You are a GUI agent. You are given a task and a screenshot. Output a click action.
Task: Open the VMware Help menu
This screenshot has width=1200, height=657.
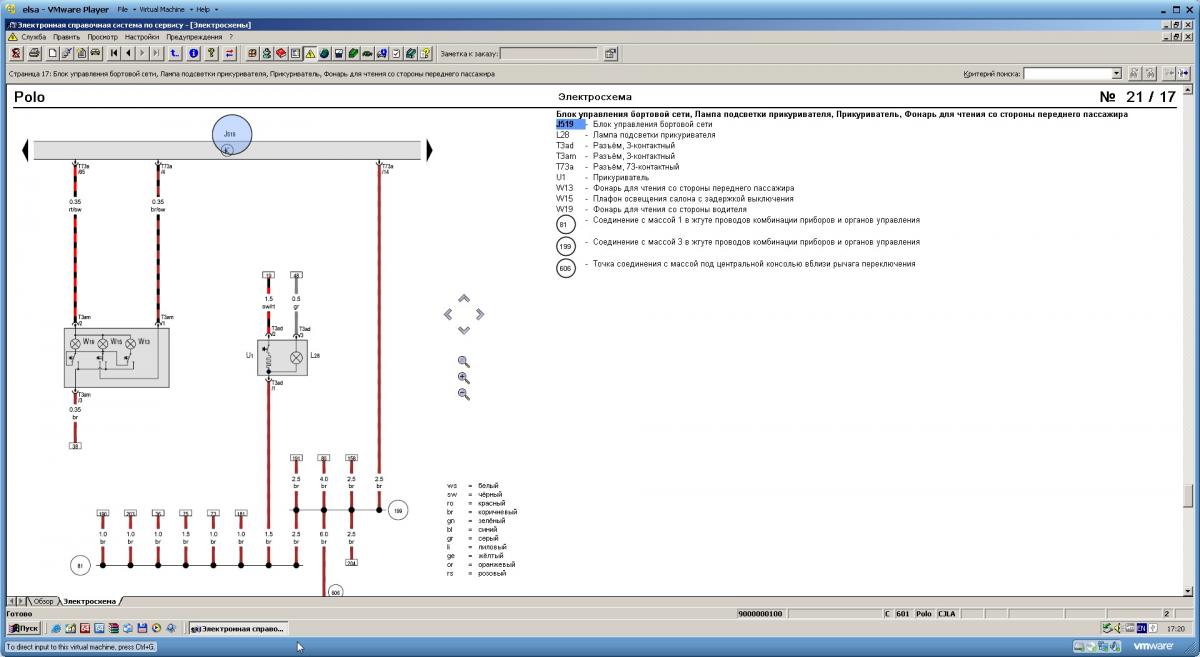point(206,9)
